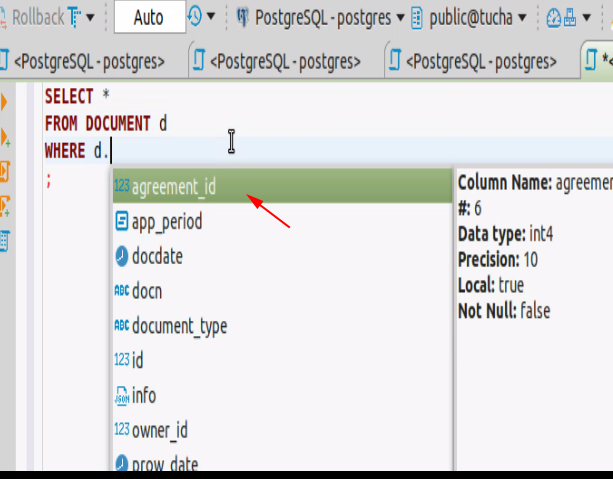613x479 pixels.
Task: Expand the transaction log dropdown arrow
Action: click(211, 17)
